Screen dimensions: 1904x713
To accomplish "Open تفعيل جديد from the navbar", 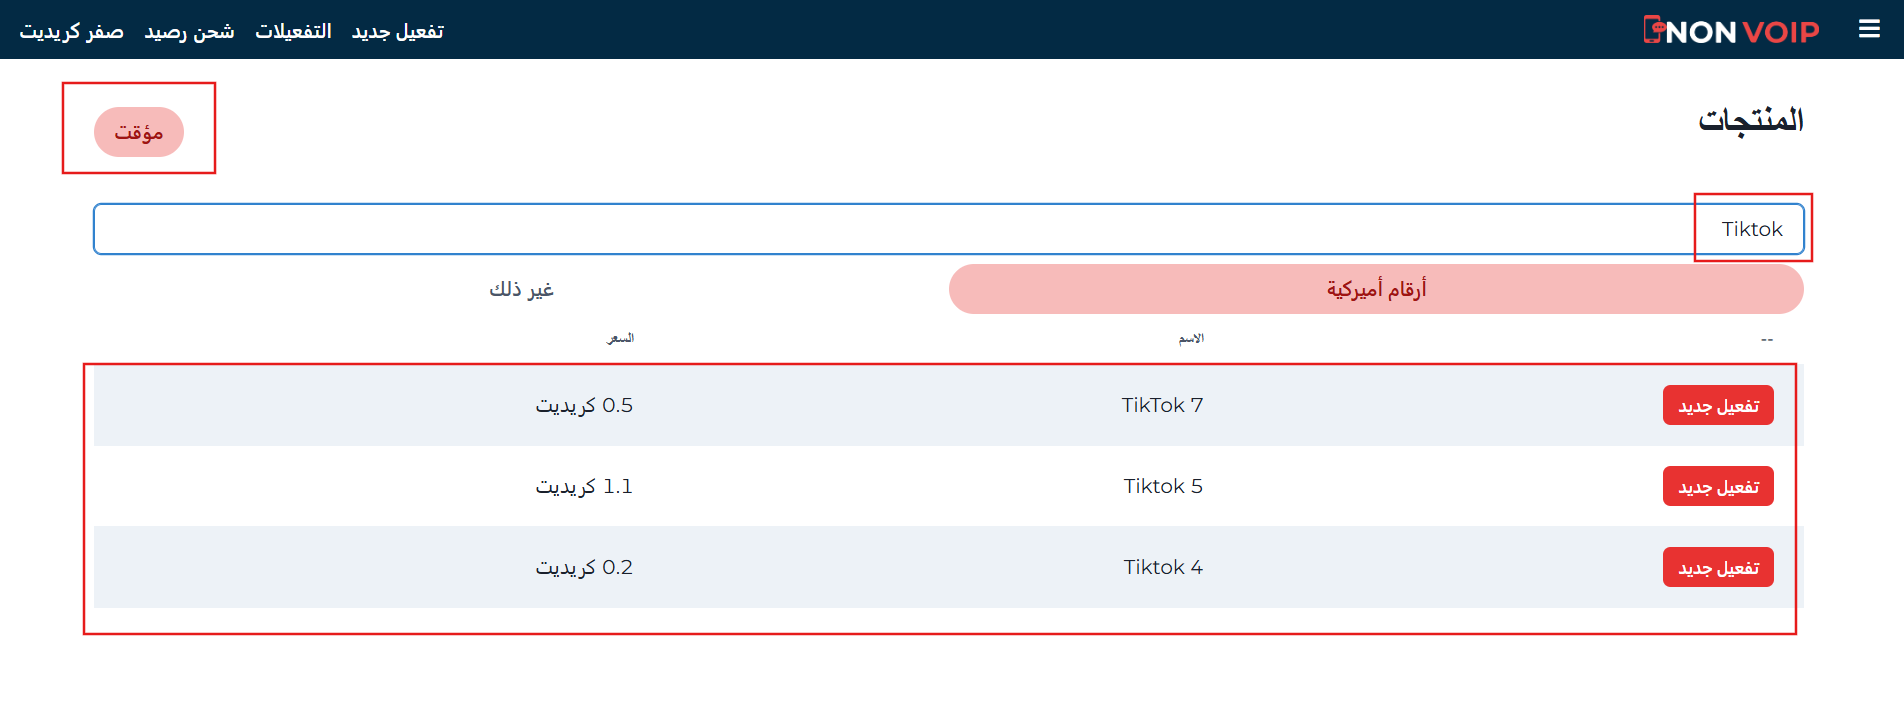I will click(398, 31).
